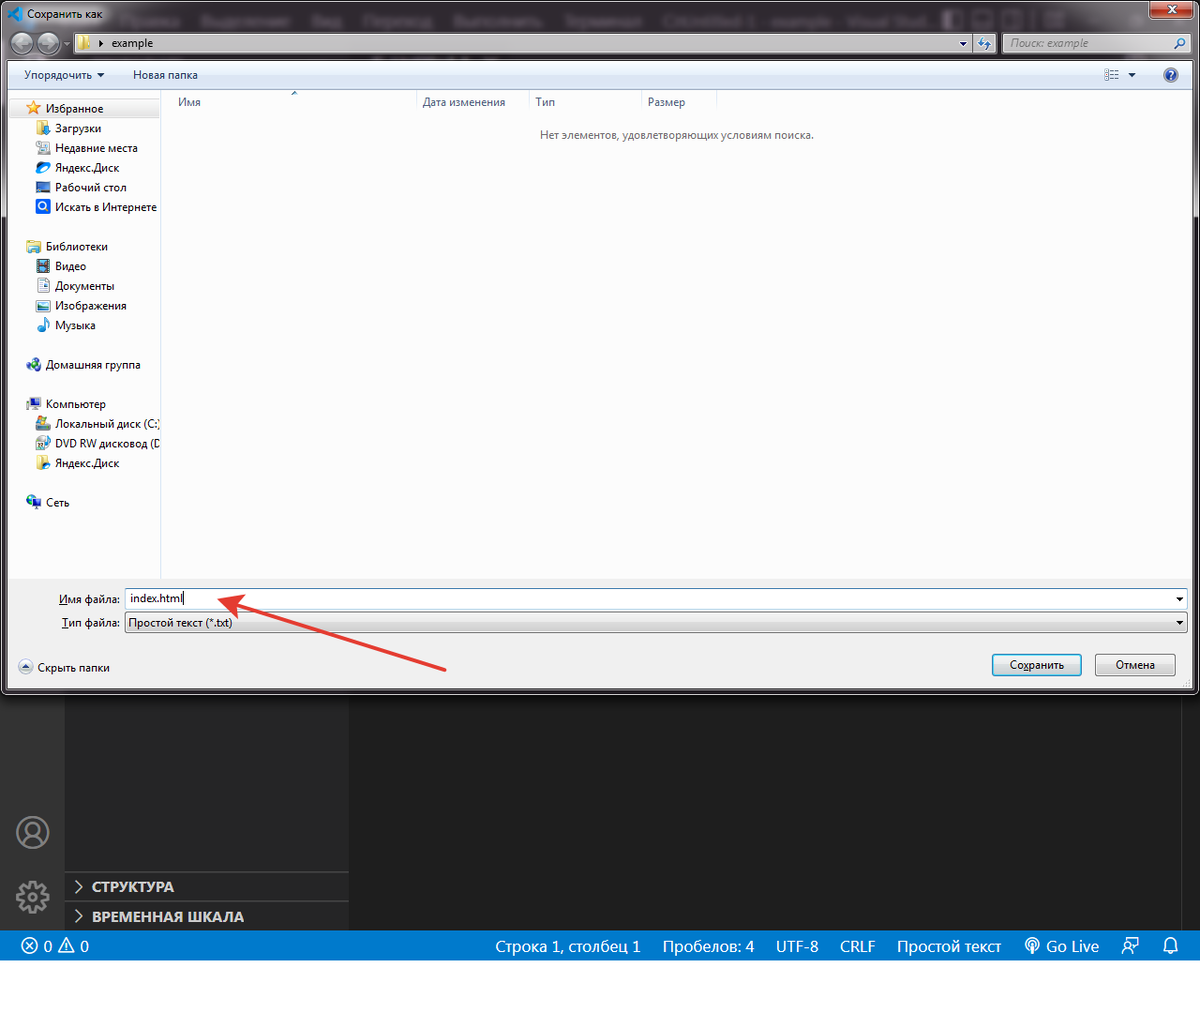Click errors and warnings status indicator
The width and height of the screenshot is (1200, 1013).
click(55, 946)
